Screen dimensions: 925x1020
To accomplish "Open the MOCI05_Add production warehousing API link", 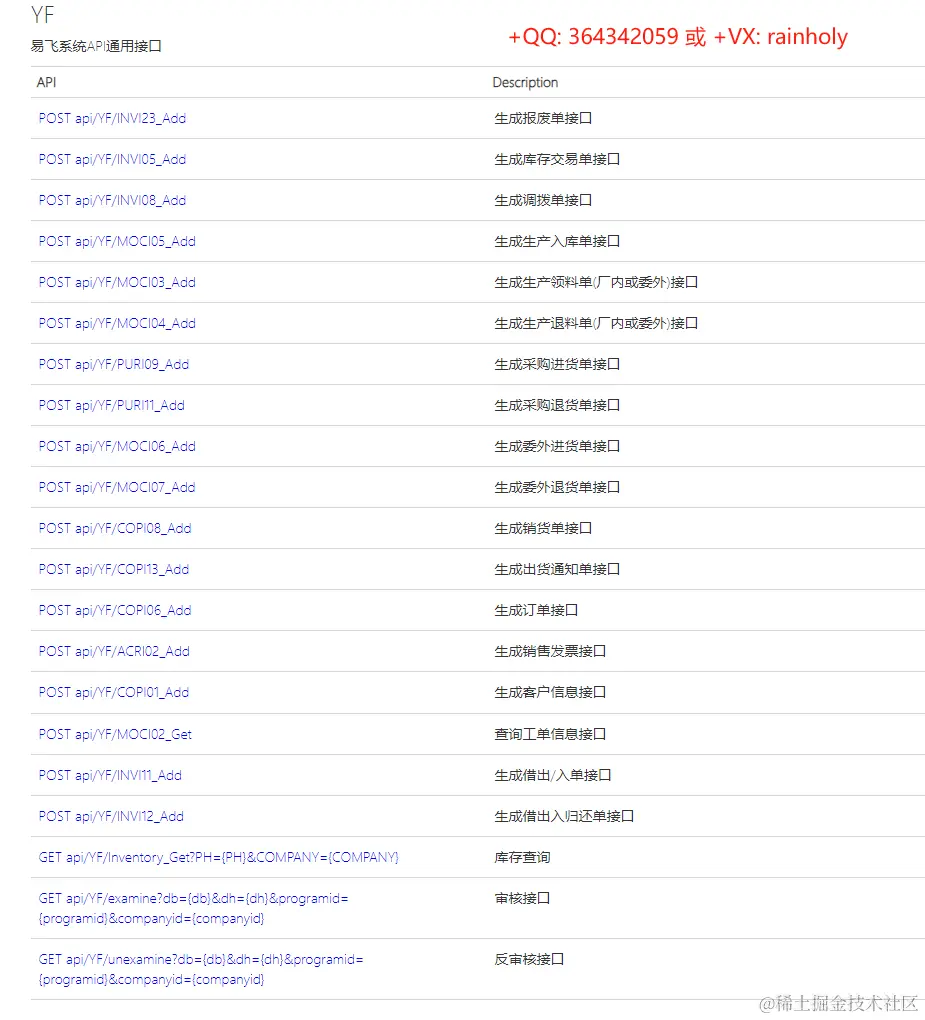I will (117, 241).
